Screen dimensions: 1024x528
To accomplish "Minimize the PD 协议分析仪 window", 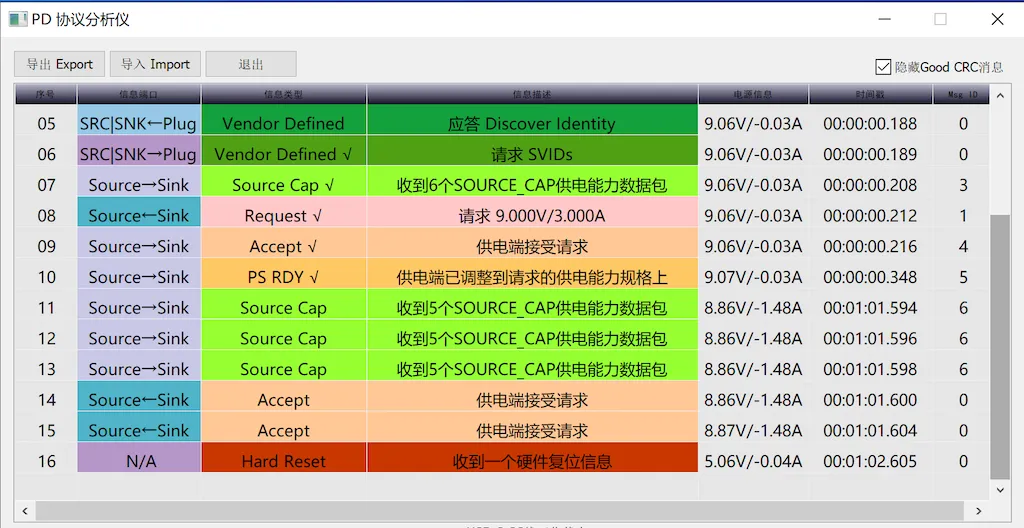I will coord(884,19).
